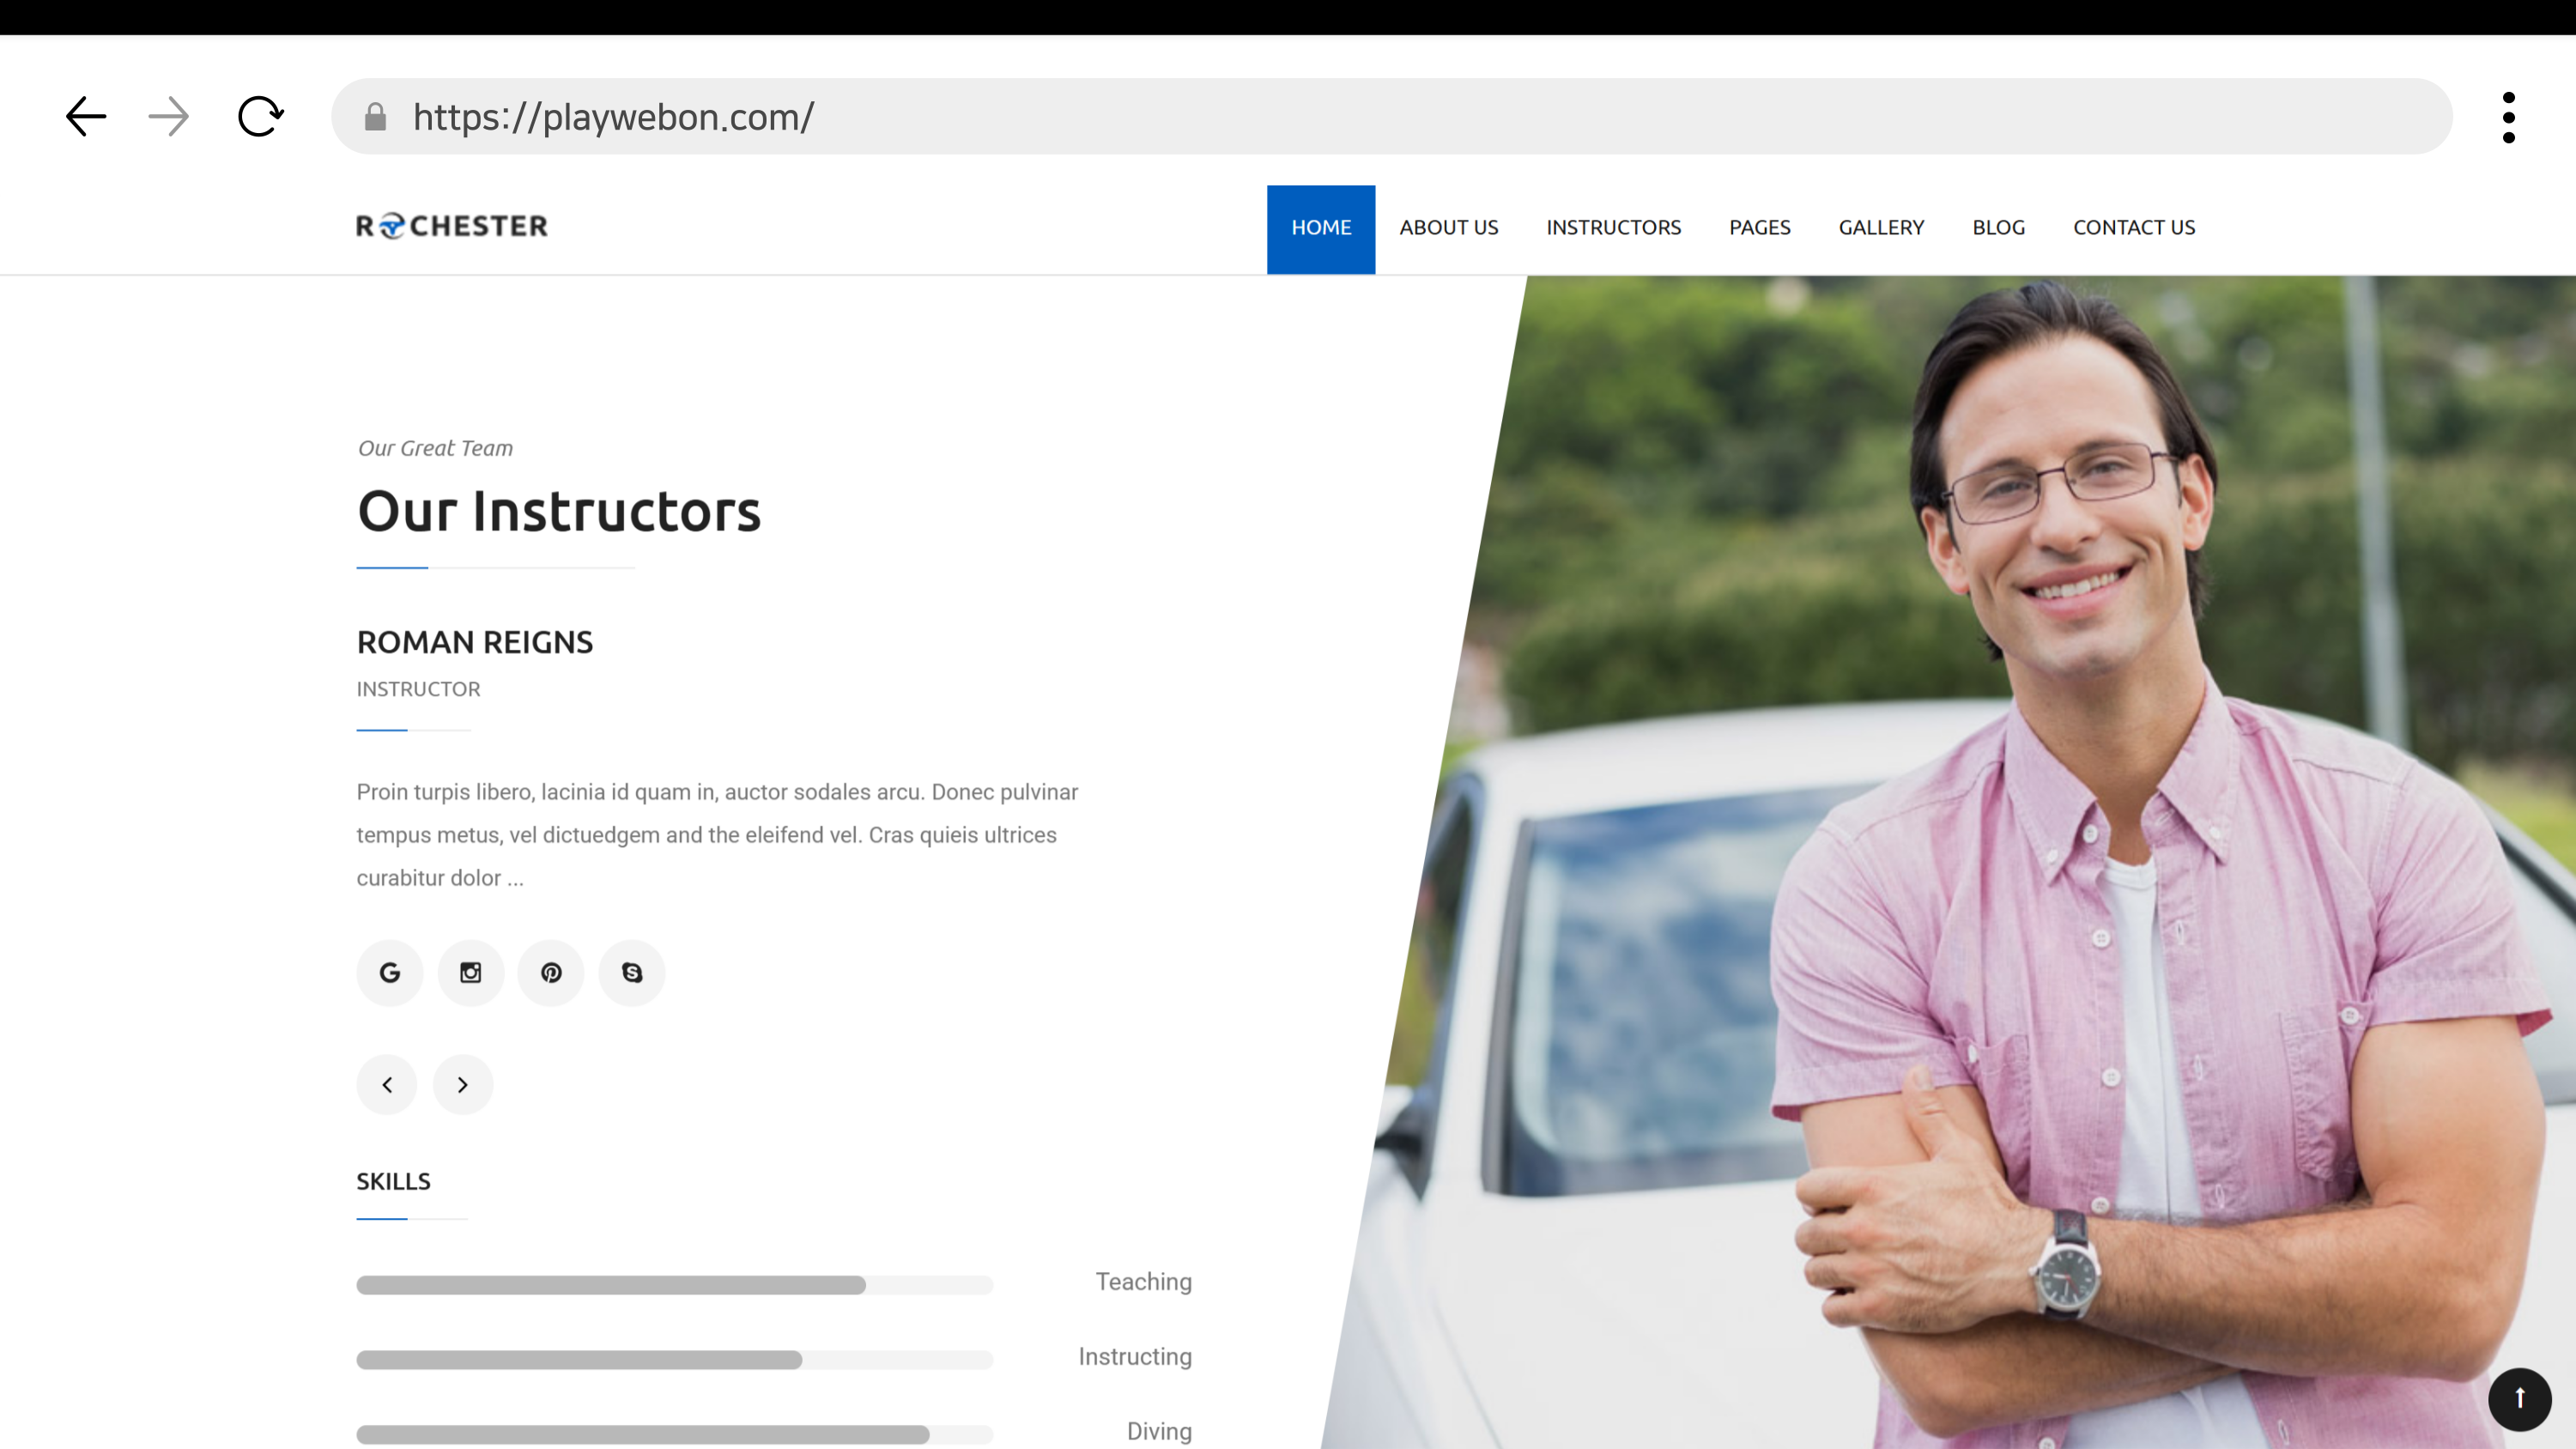The width and height of the screenshot is (2576, 1449).
Task: Open the Pages navigation menu
Action: click(x=1759, y=228)
